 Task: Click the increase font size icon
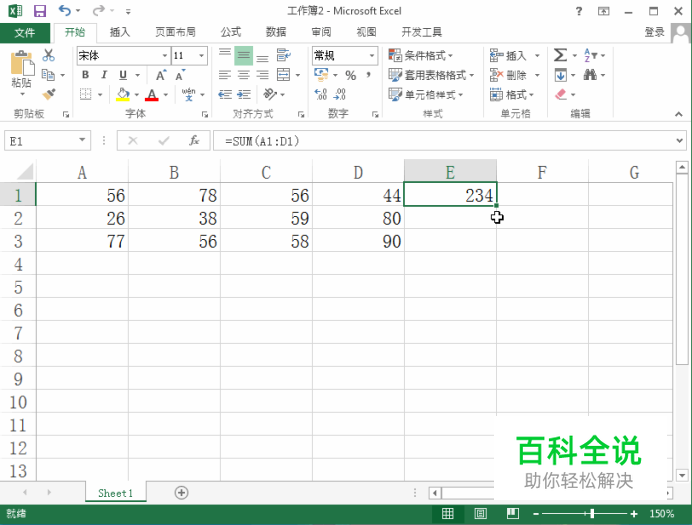click(x=161, y=75)
